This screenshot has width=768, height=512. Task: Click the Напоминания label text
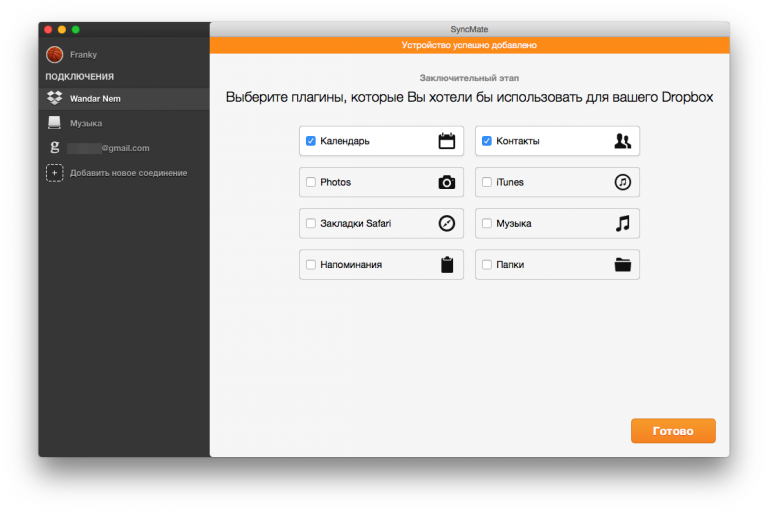pyautogui.click(x=351, y=265)
